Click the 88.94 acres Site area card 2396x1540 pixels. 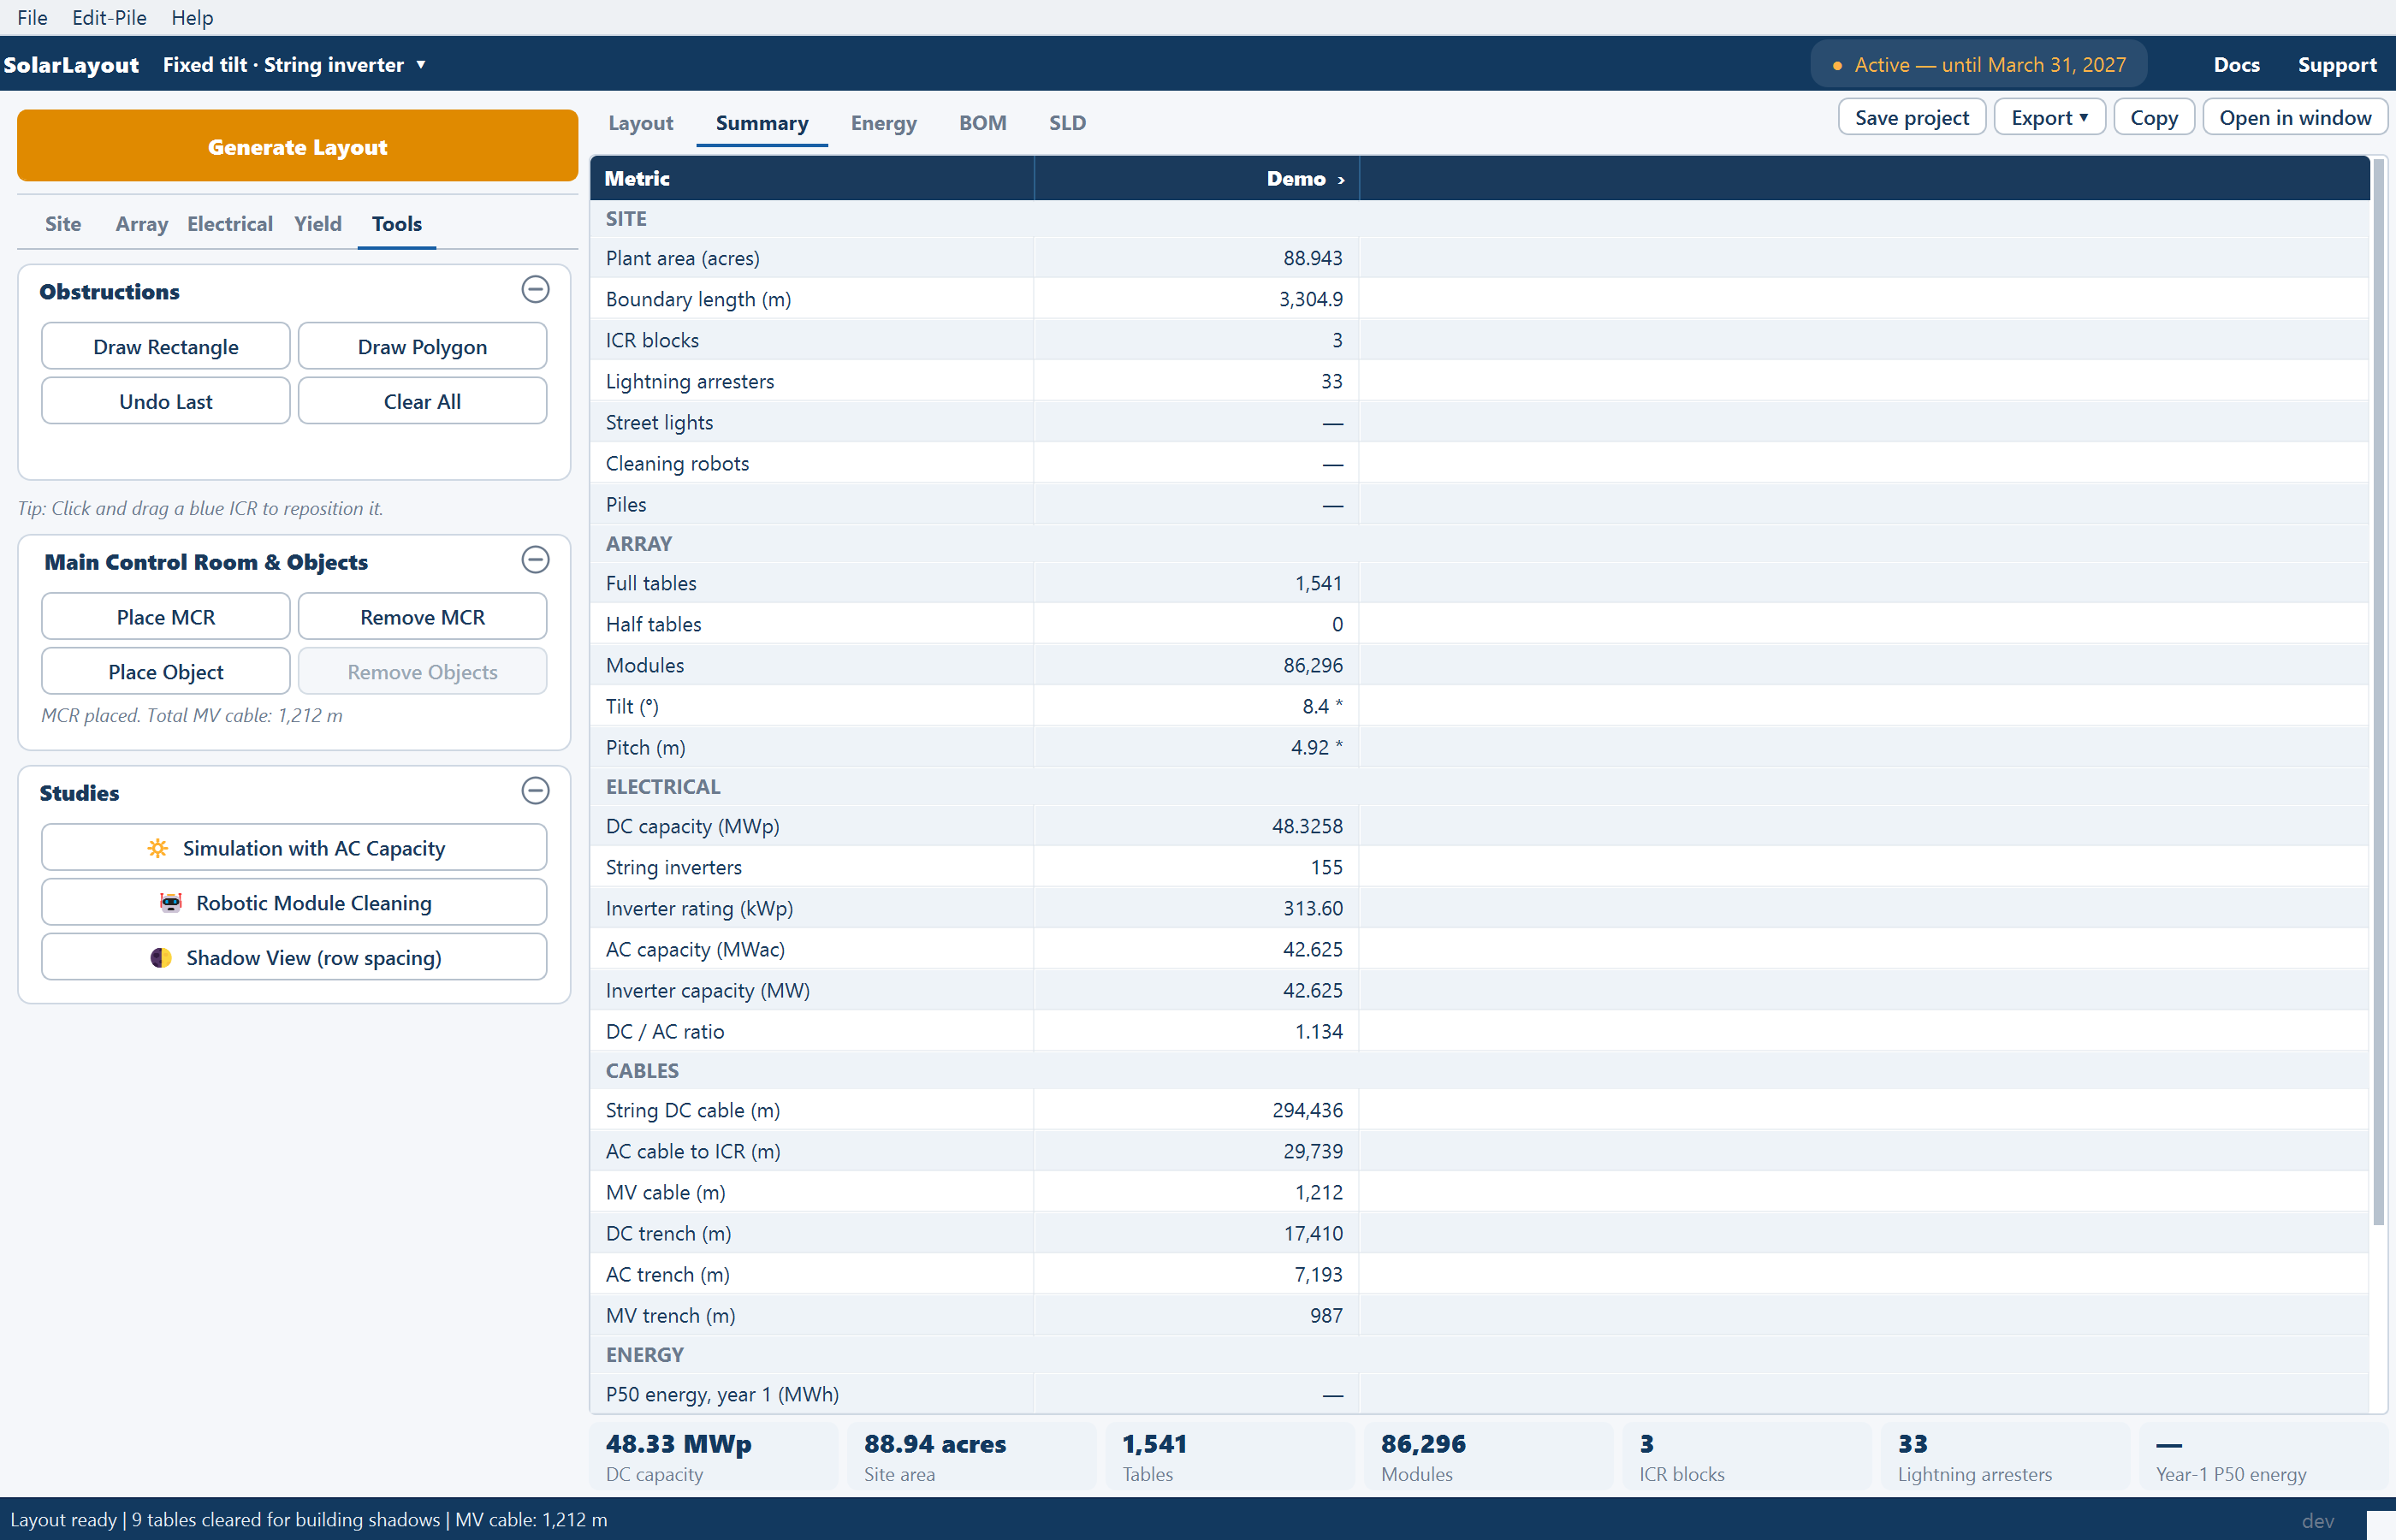[x=973, y=1456]
